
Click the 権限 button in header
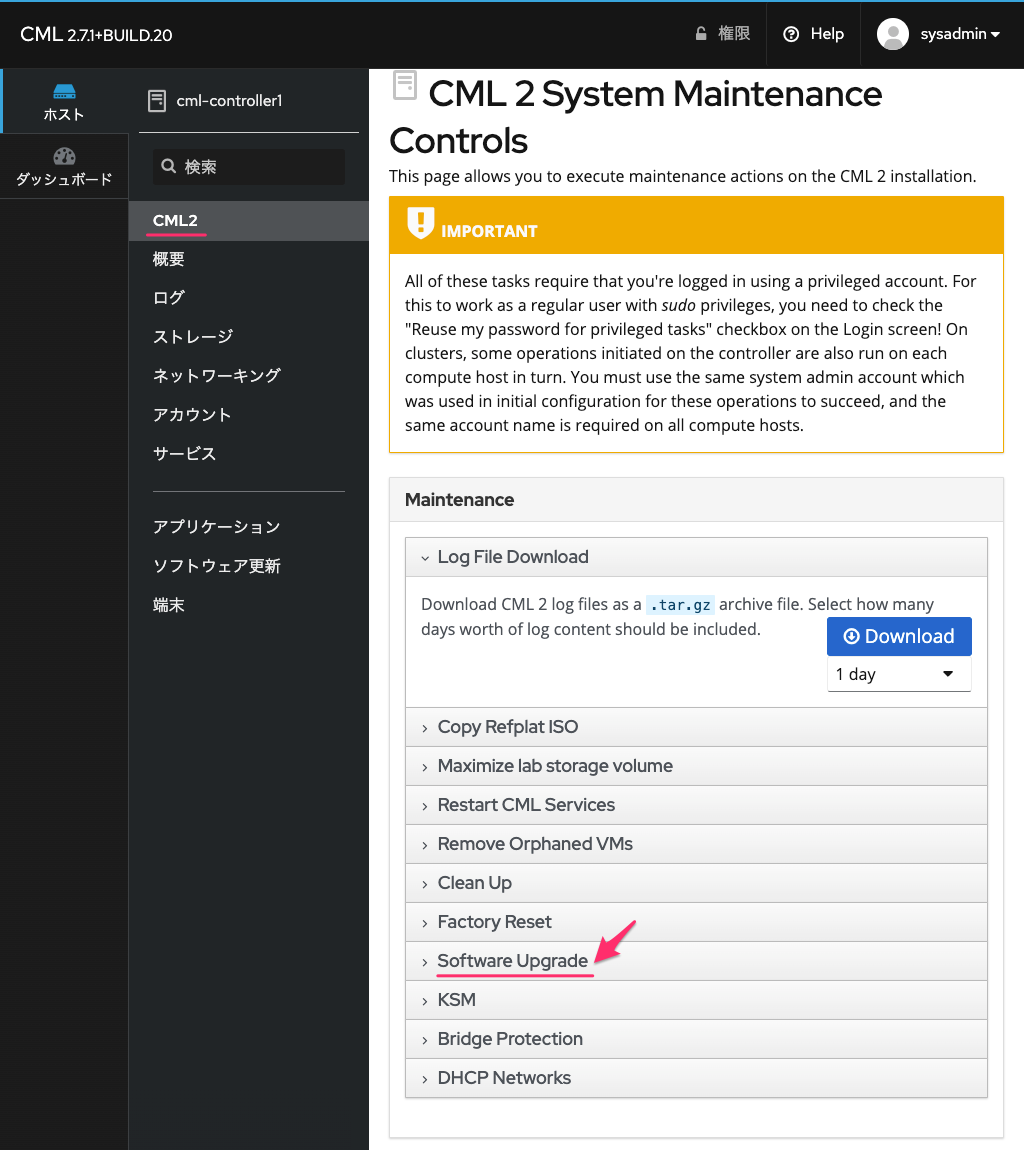point(723,34)
